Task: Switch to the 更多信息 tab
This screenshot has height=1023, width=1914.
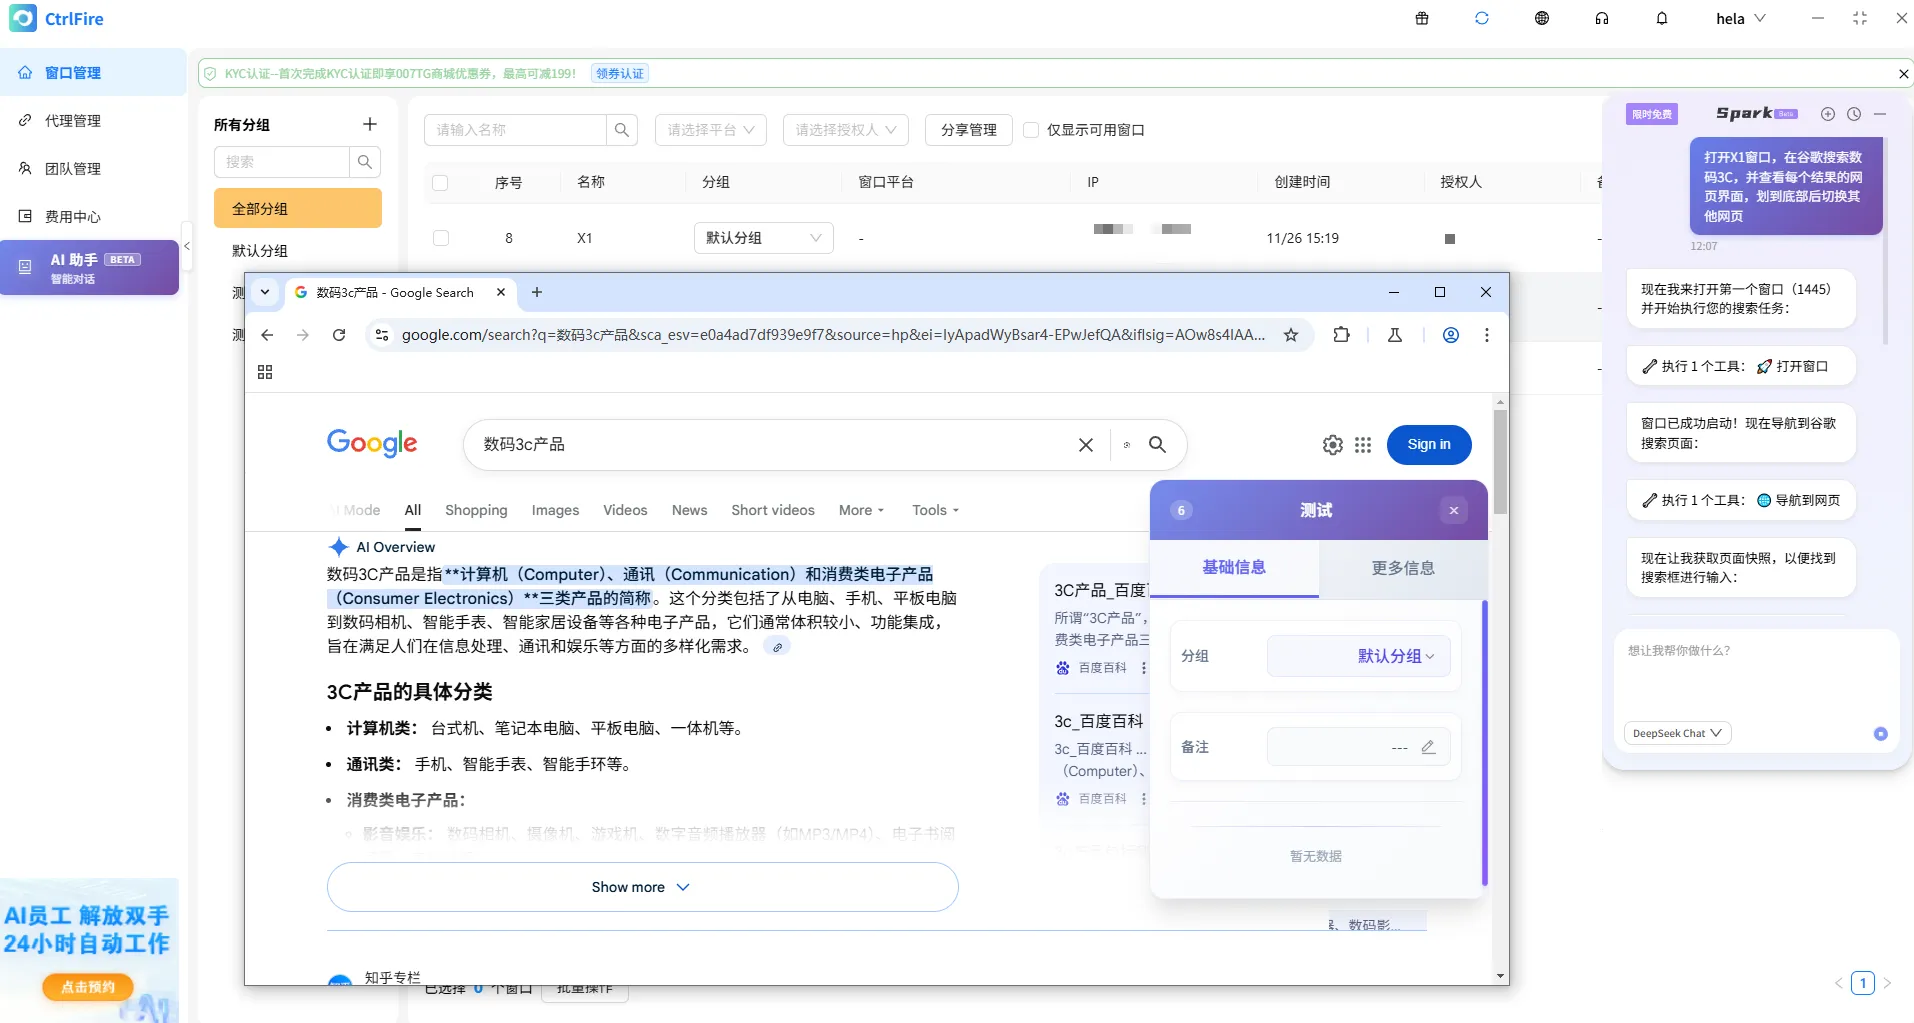Action: point(1400,567)
